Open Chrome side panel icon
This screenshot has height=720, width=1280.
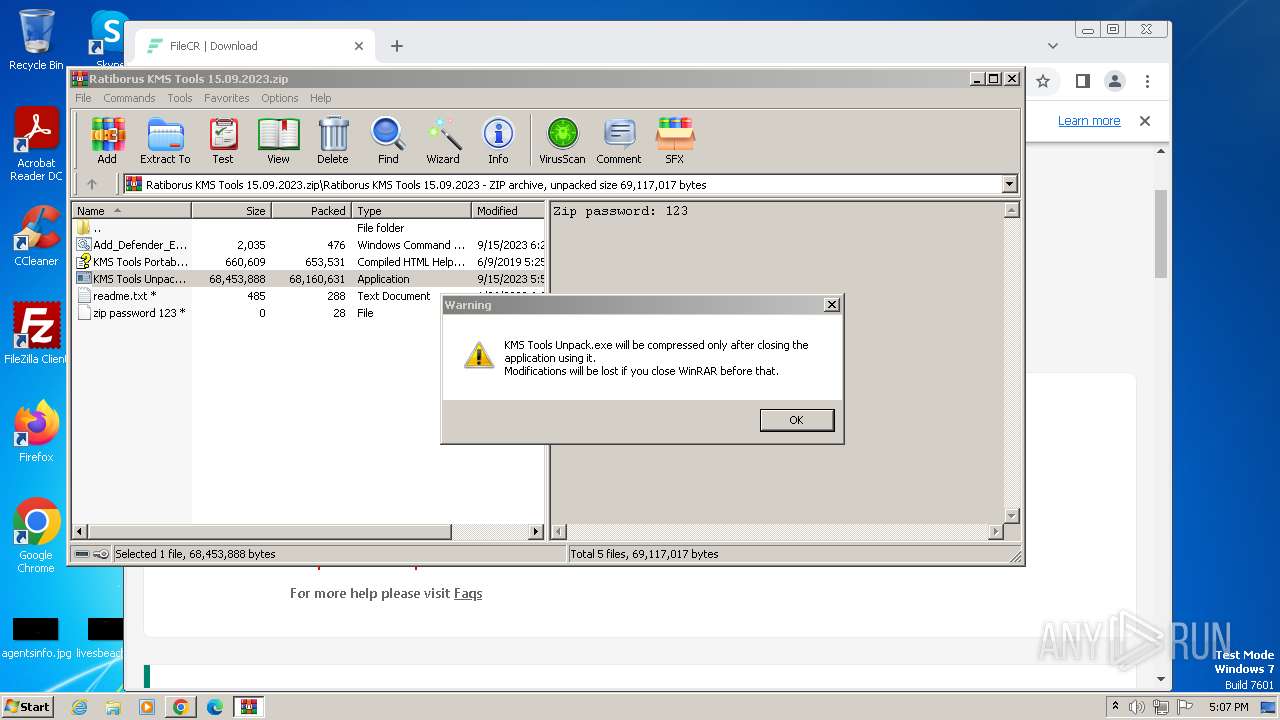pyautogui.click(x=1082, y=81)
